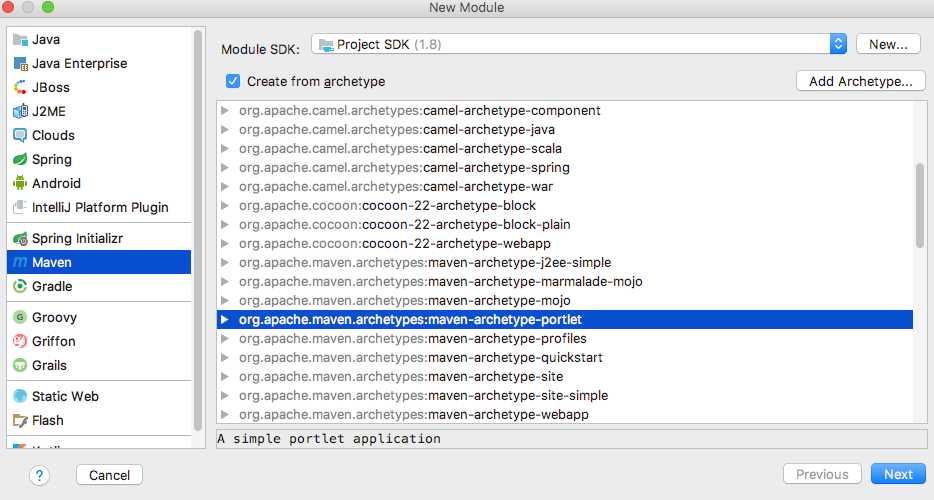This screenshot has height=500, width=934.
Task: Choose the Android robot icon
Action: click(20, 183)
